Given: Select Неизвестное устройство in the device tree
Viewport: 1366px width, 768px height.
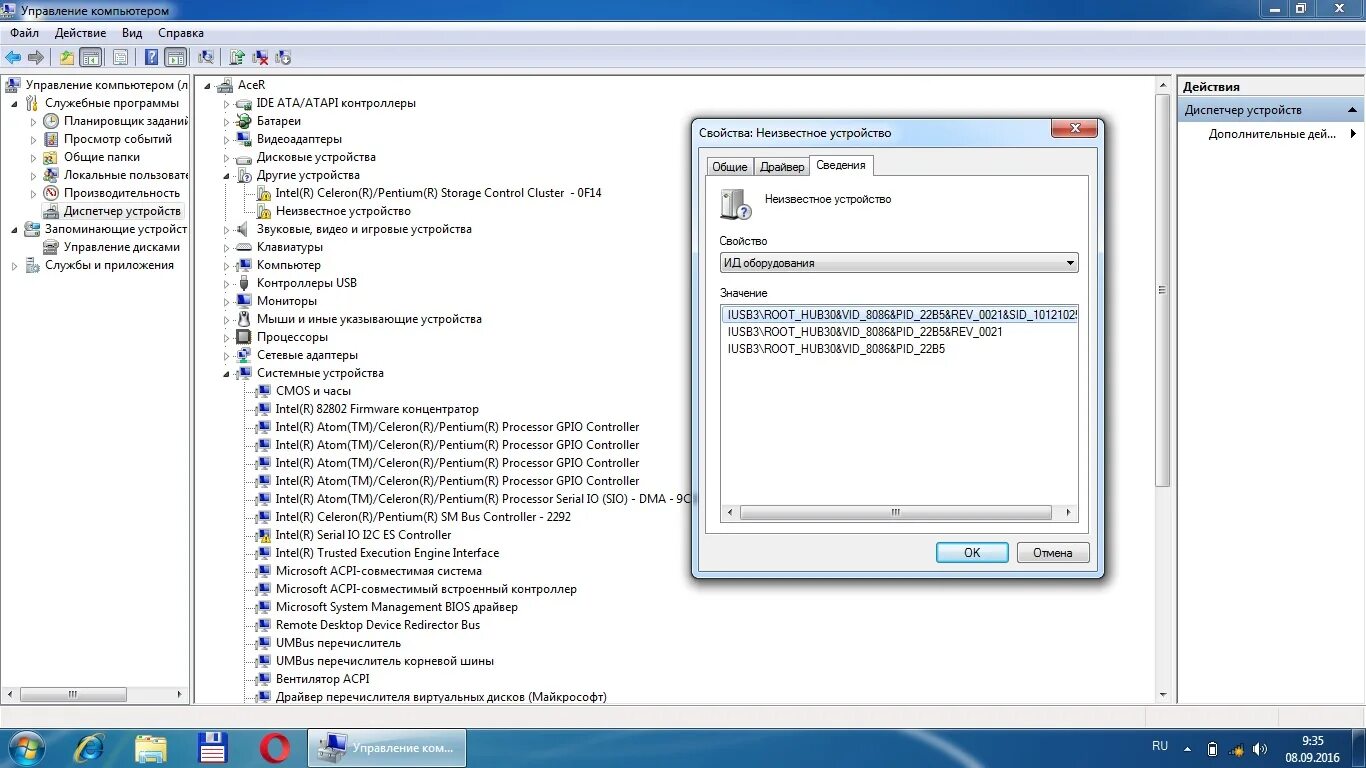Looking at the screenshot, I should coord(343,211).
